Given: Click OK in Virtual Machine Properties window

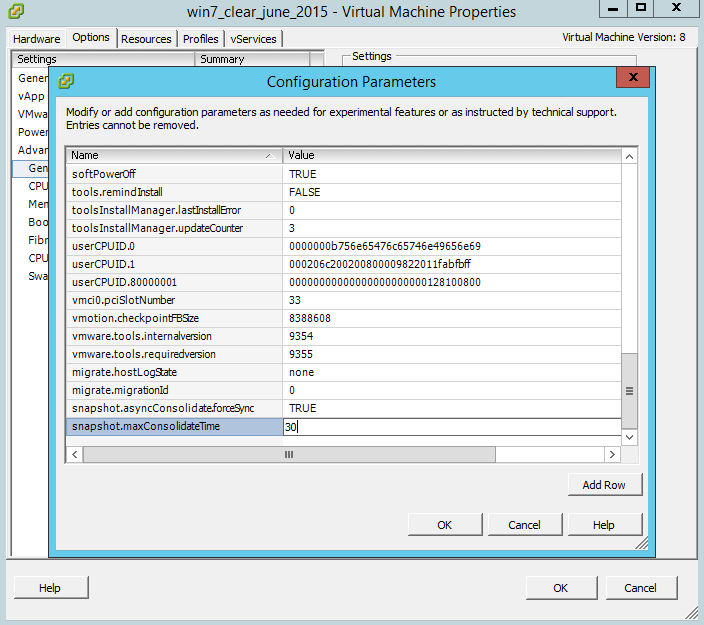Looking at the screenshot, I should click(x=561, y=588).
